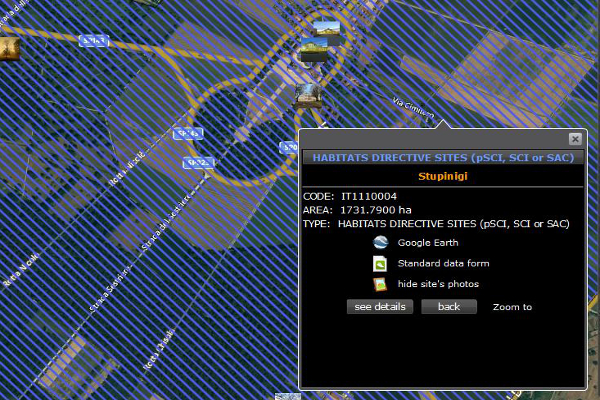Click the see details button

[x=380, y=307]
